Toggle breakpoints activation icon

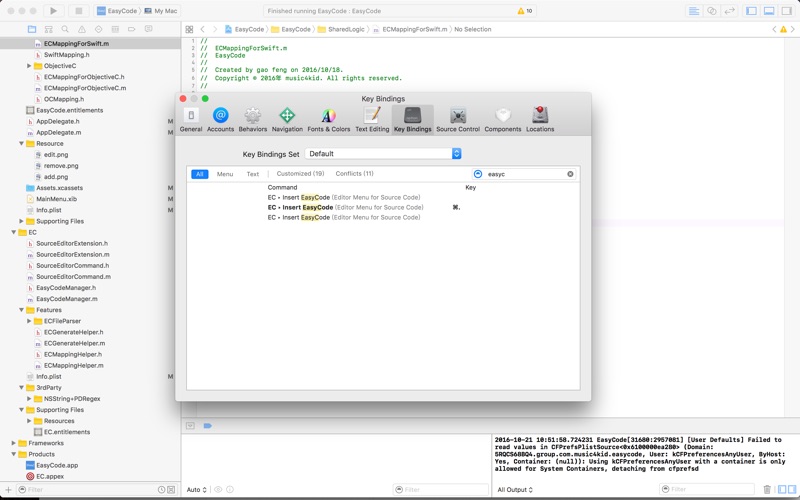point(207,426)
